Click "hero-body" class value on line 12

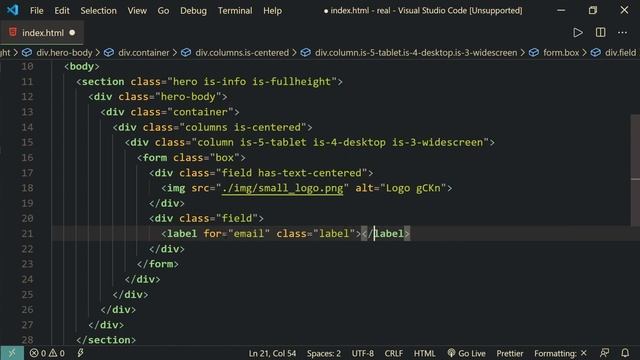coord(188,97)
